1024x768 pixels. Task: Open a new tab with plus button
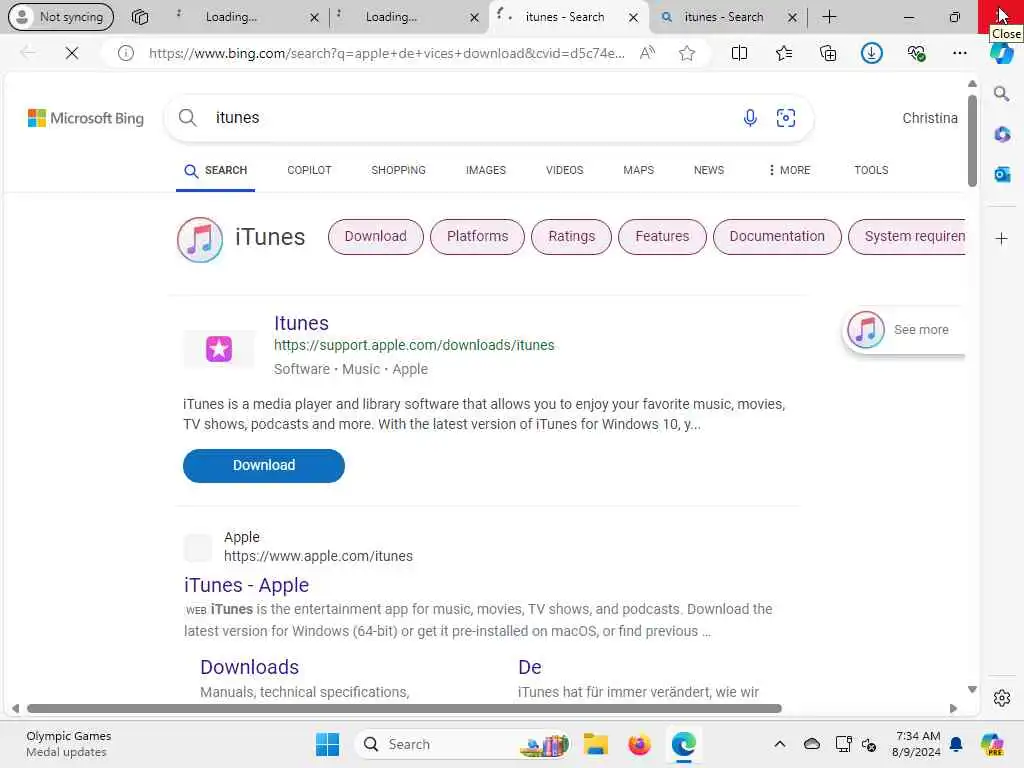(829, 17)
